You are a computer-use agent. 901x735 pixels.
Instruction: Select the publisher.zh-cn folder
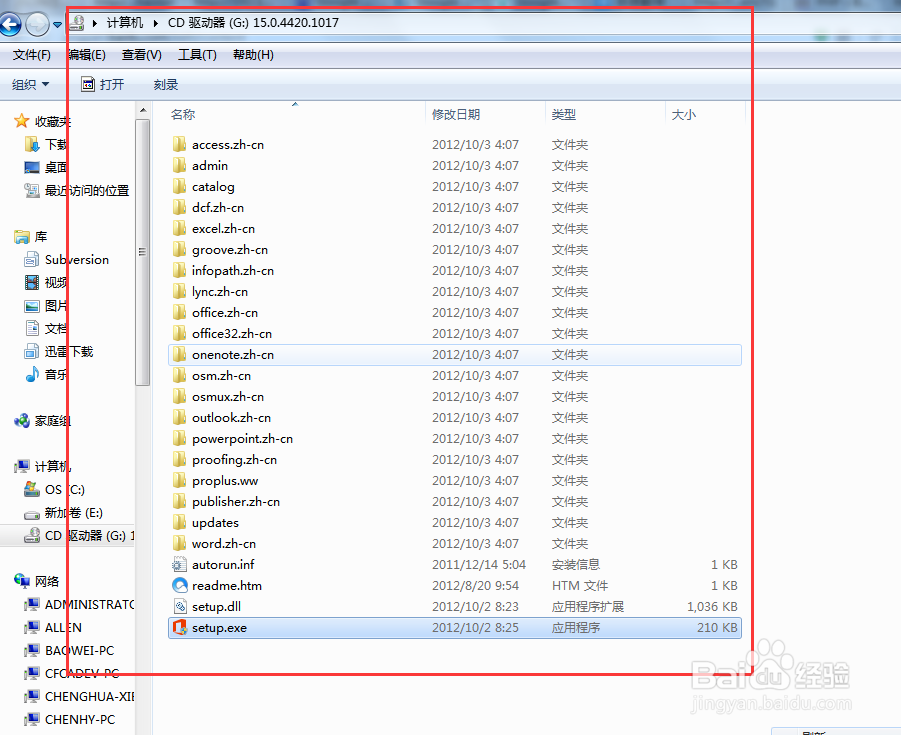point(455,502)
